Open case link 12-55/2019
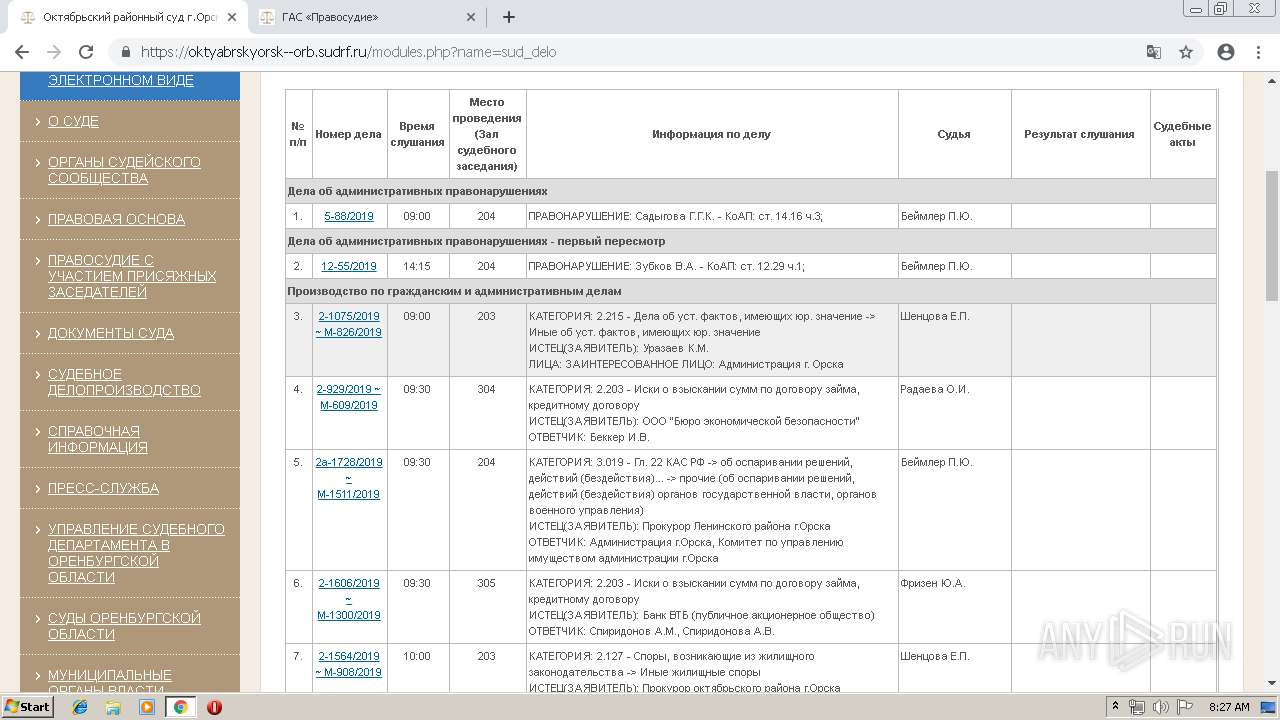Image resolution: width=1280 pixels, height=720 pixels. 349,266
